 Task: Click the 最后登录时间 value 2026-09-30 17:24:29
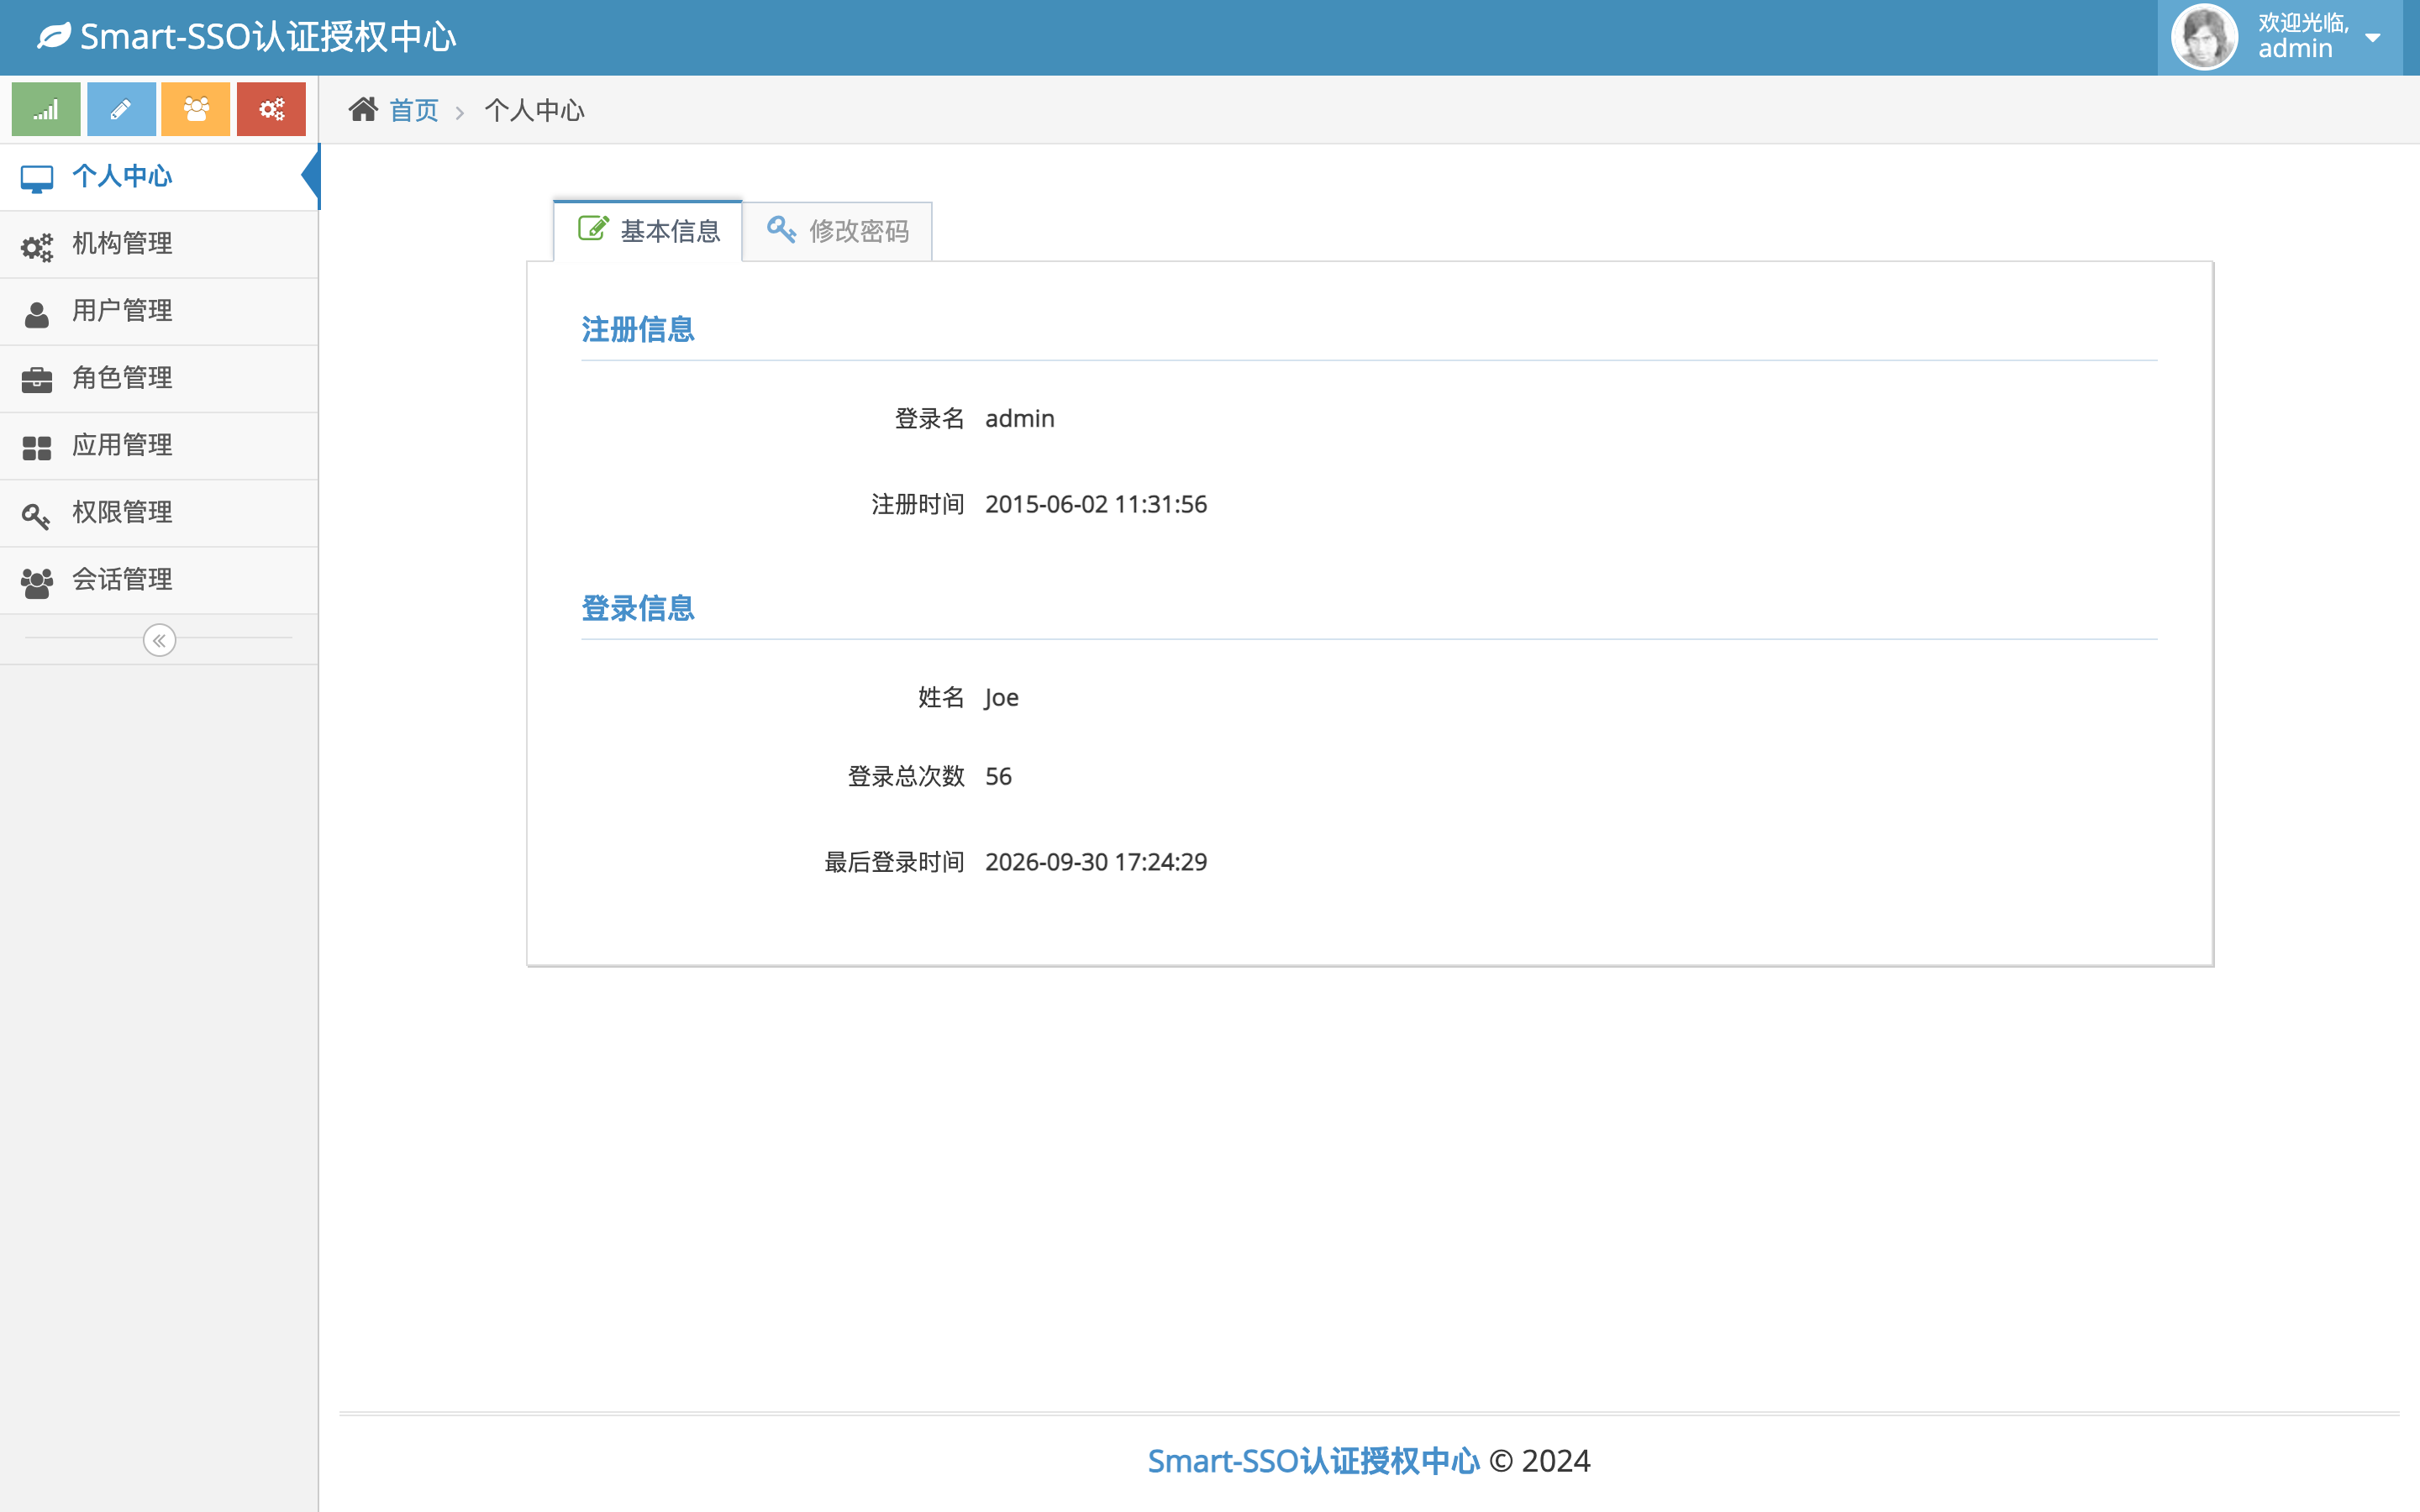[x=1096, y=862]
